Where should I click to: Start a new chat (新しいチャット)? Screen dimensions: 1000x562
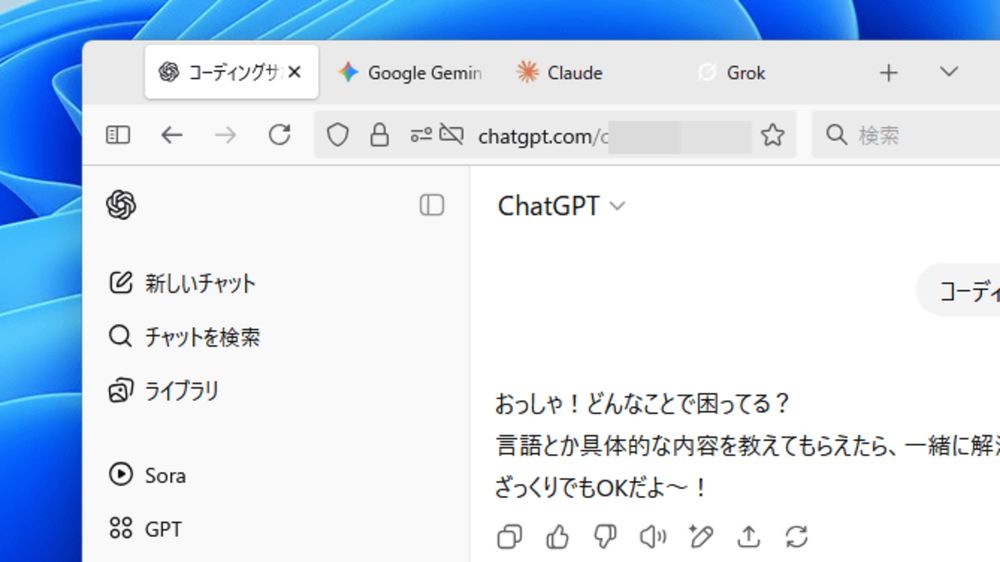(182, 283)
